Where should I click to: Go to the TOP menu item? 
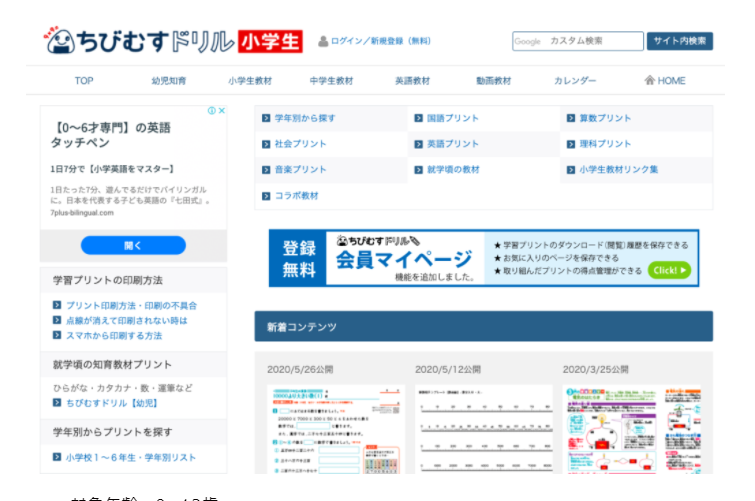(84, 81)
